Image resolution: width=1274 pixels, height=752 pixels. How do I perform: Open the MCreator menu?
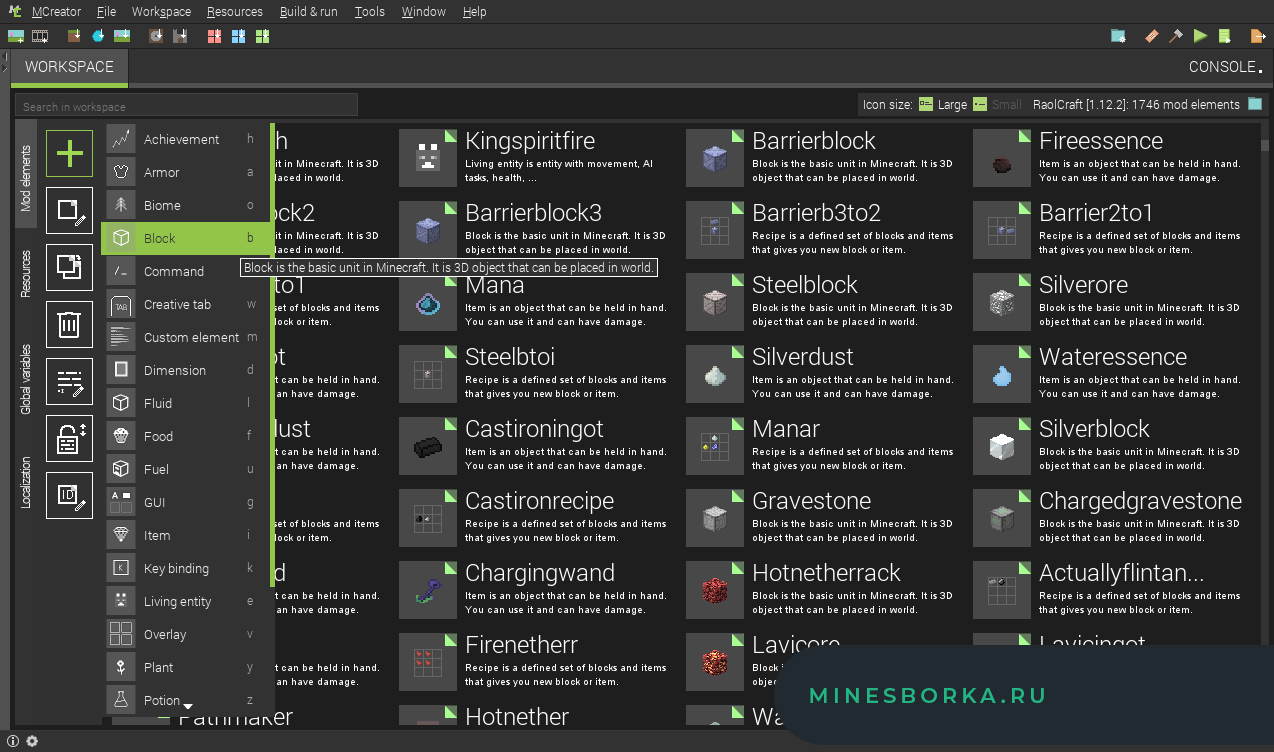tap(57, 12)
